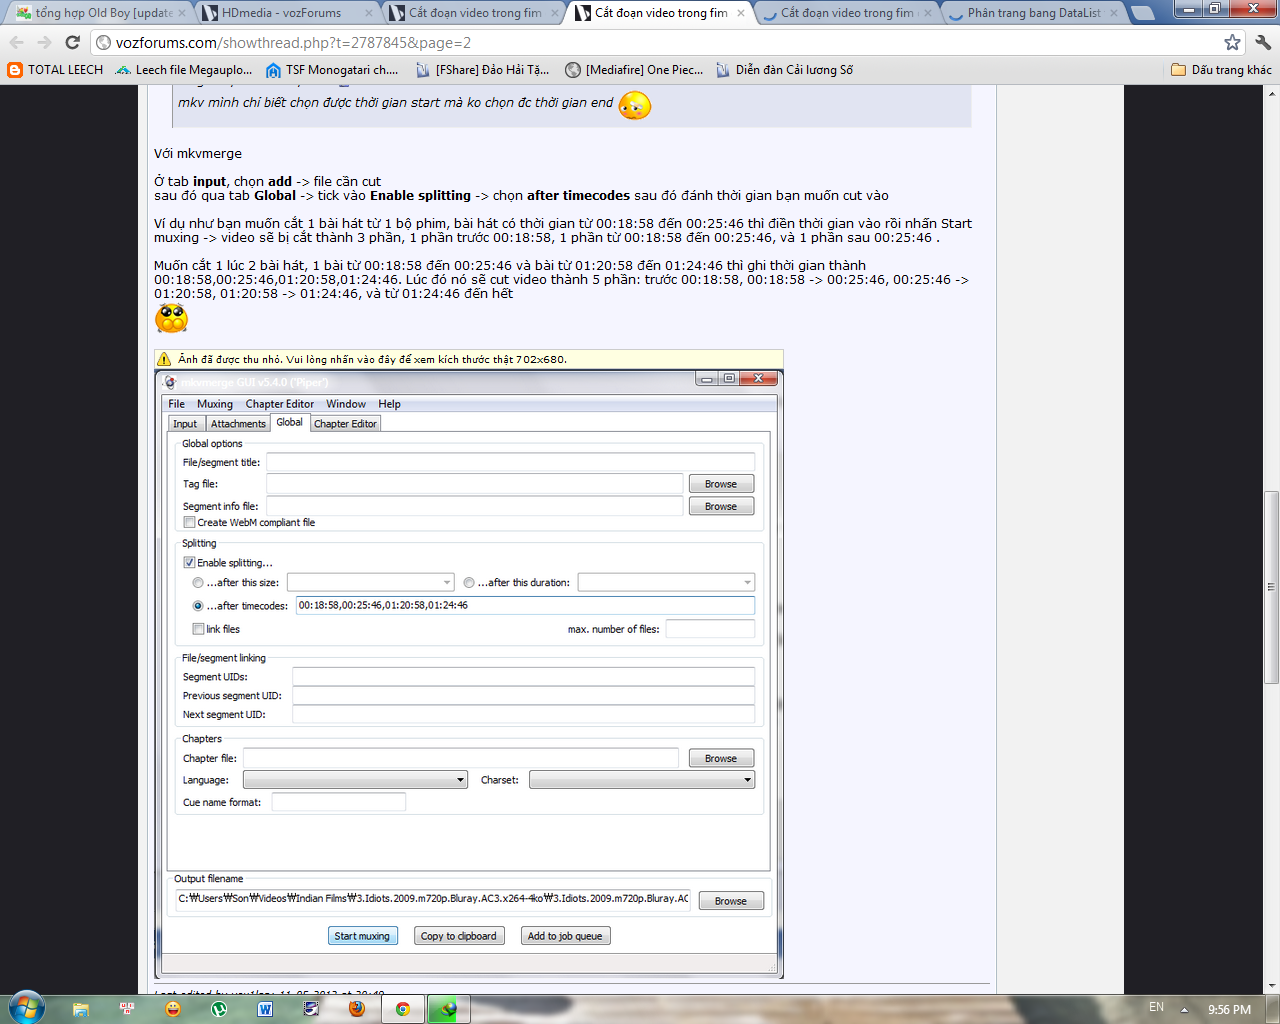The height and width of the screenshot is (1024, 1280).
Task: Close the HDmedia - vozForums tab
Action: click(x=368, y=13)
